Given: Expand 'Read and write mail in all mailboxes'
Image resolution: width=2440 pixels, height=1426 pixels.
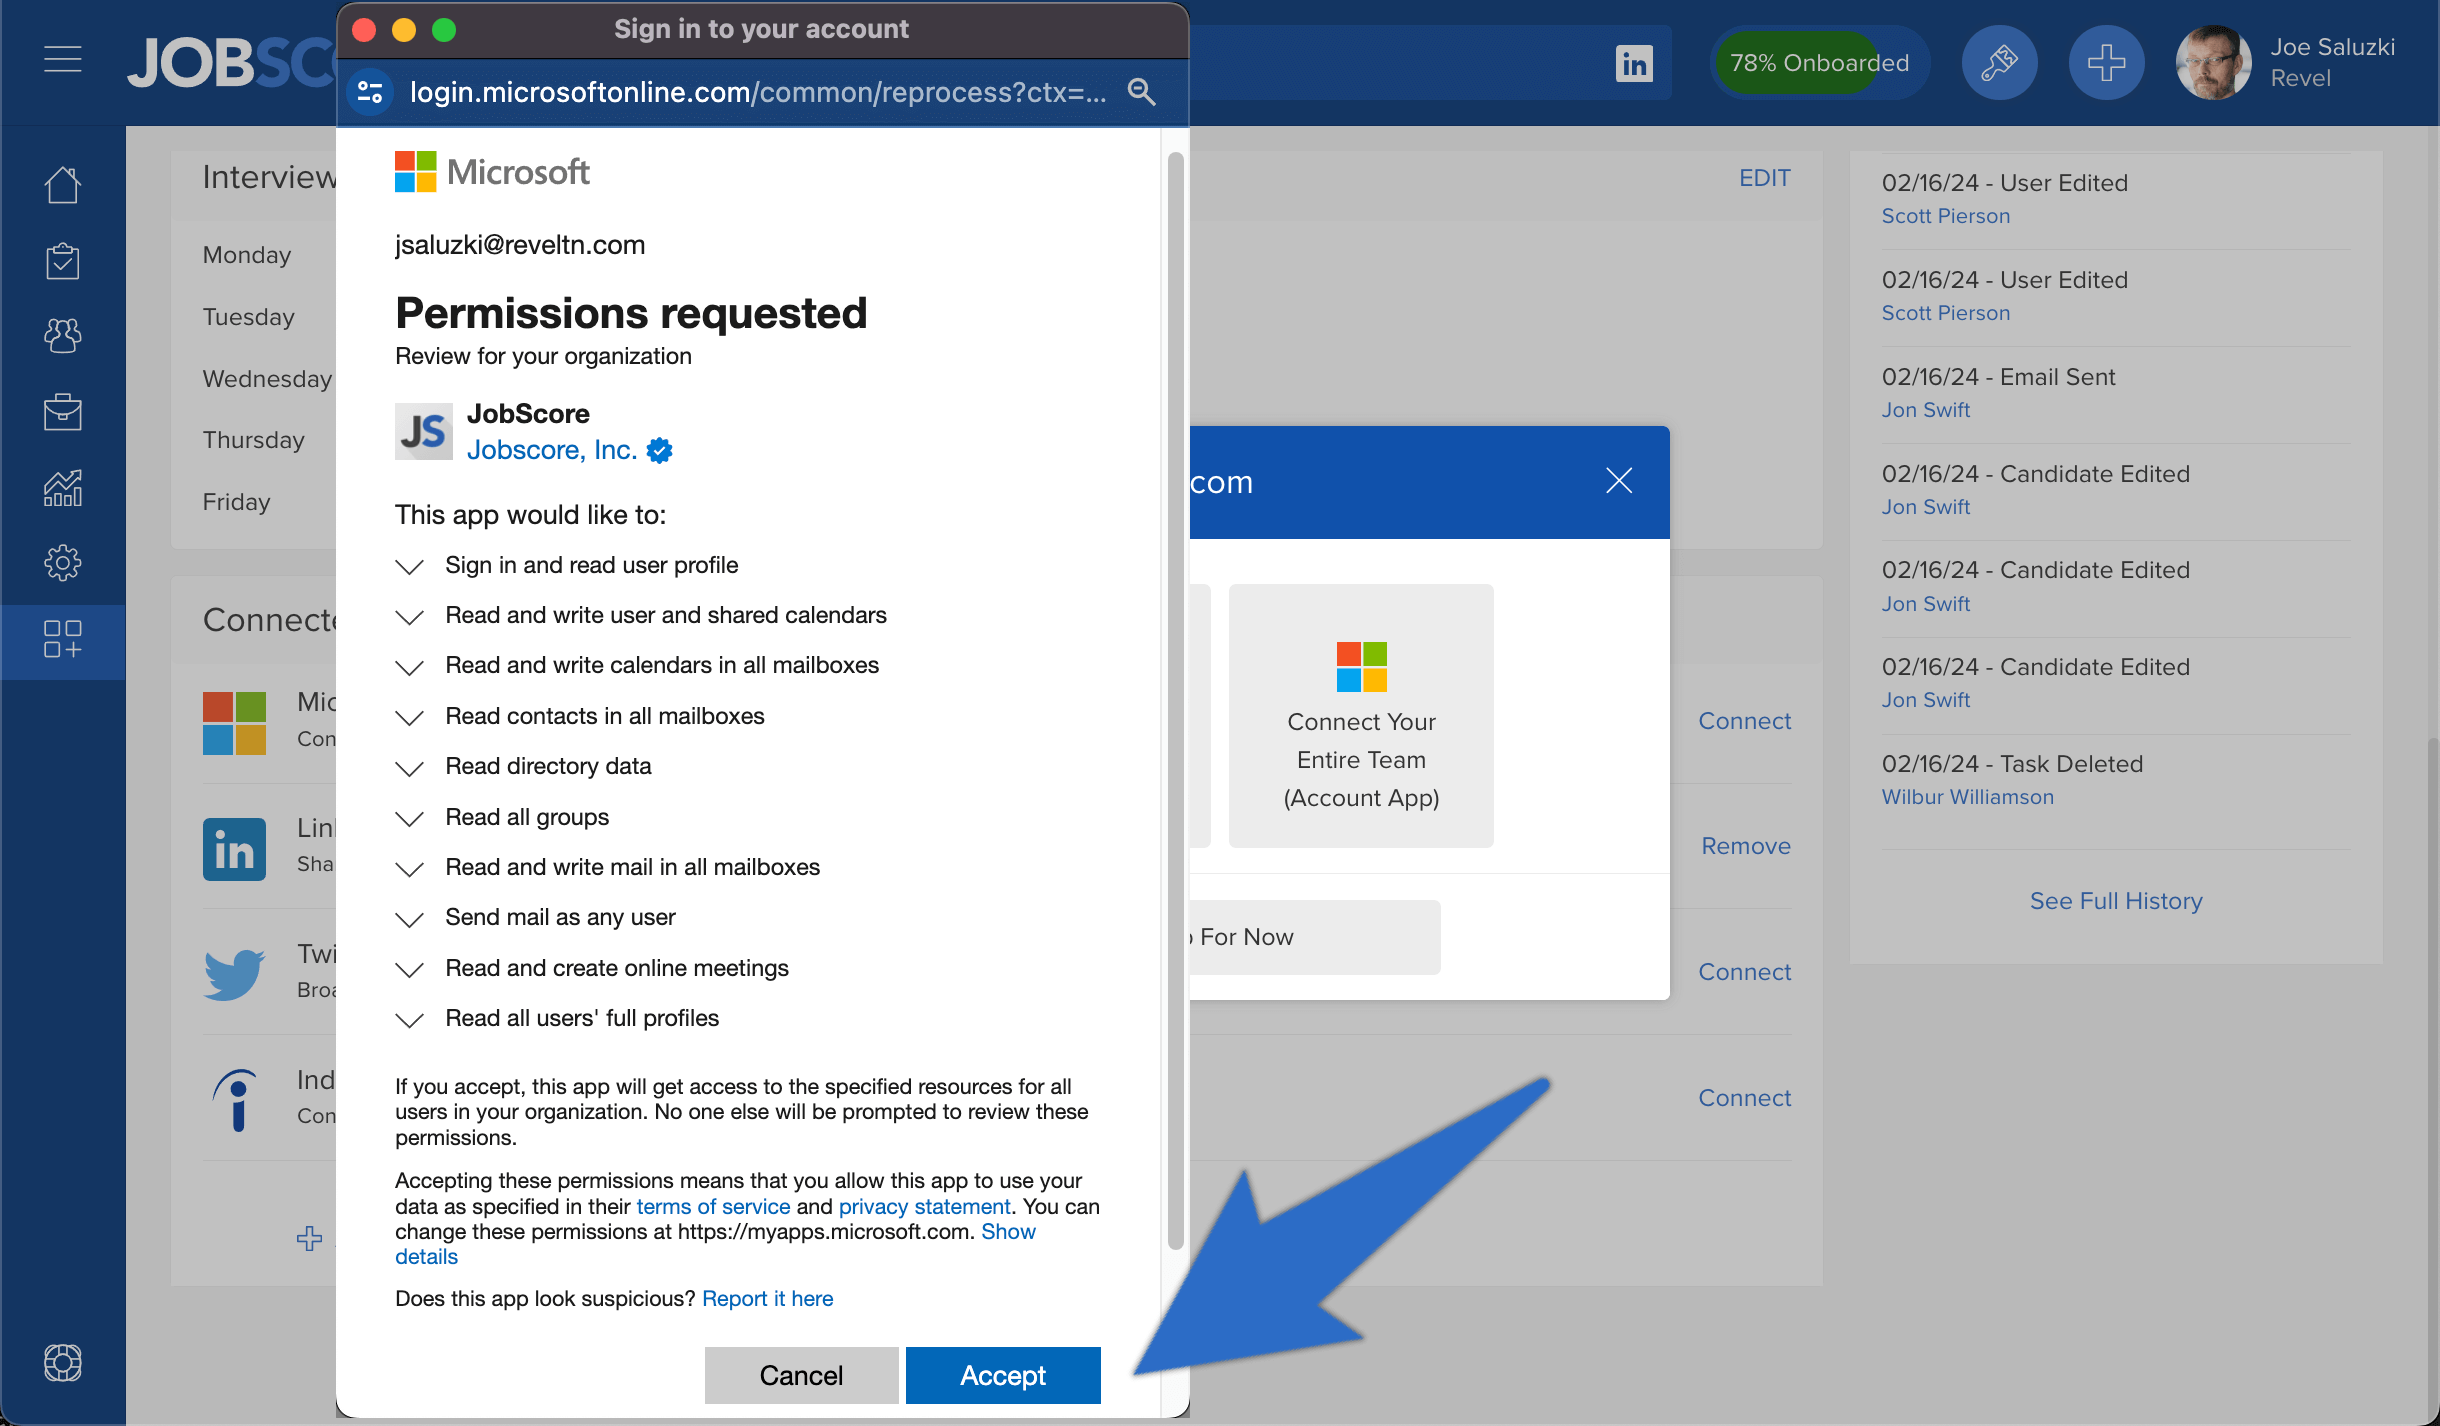Looking at the screenshot, I should point(409,869).
